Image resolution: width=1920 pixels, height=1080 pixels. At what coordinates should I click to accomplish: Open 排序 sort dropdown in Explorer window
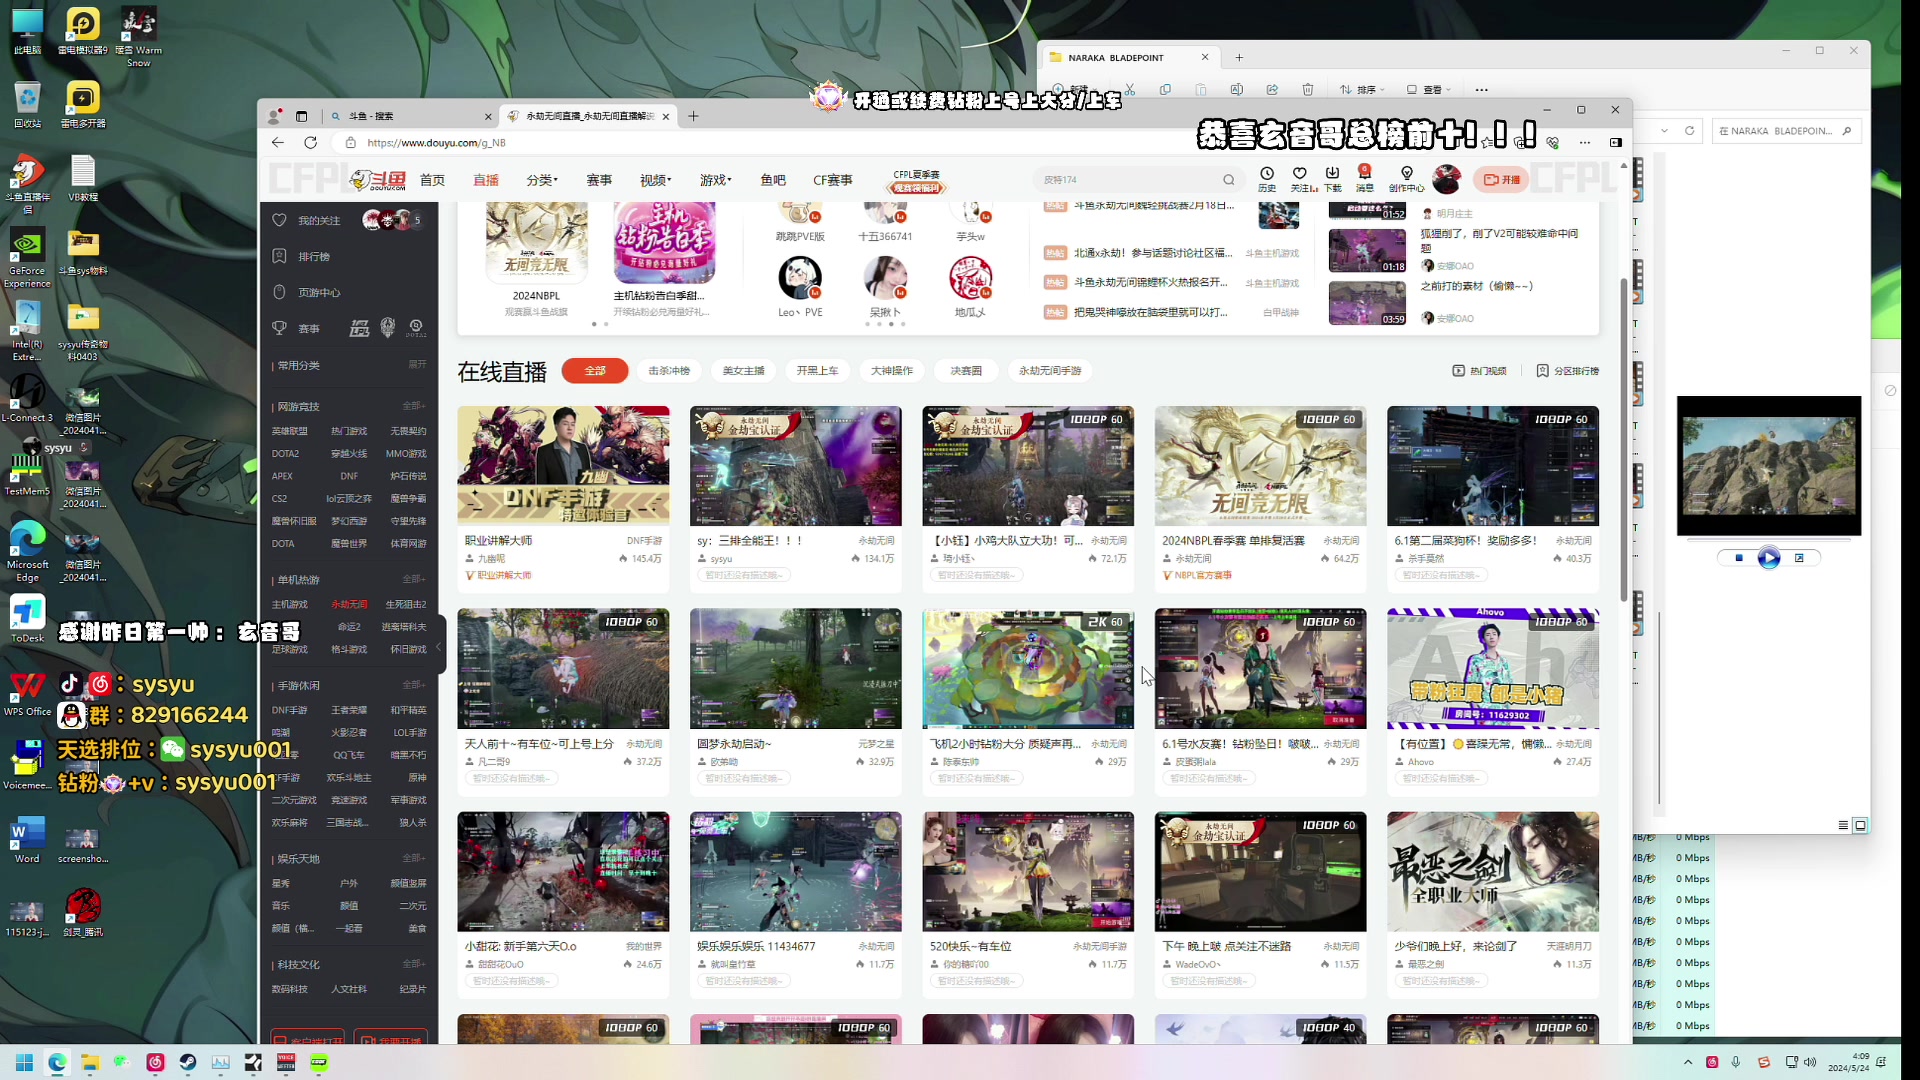click(1362, 89)
